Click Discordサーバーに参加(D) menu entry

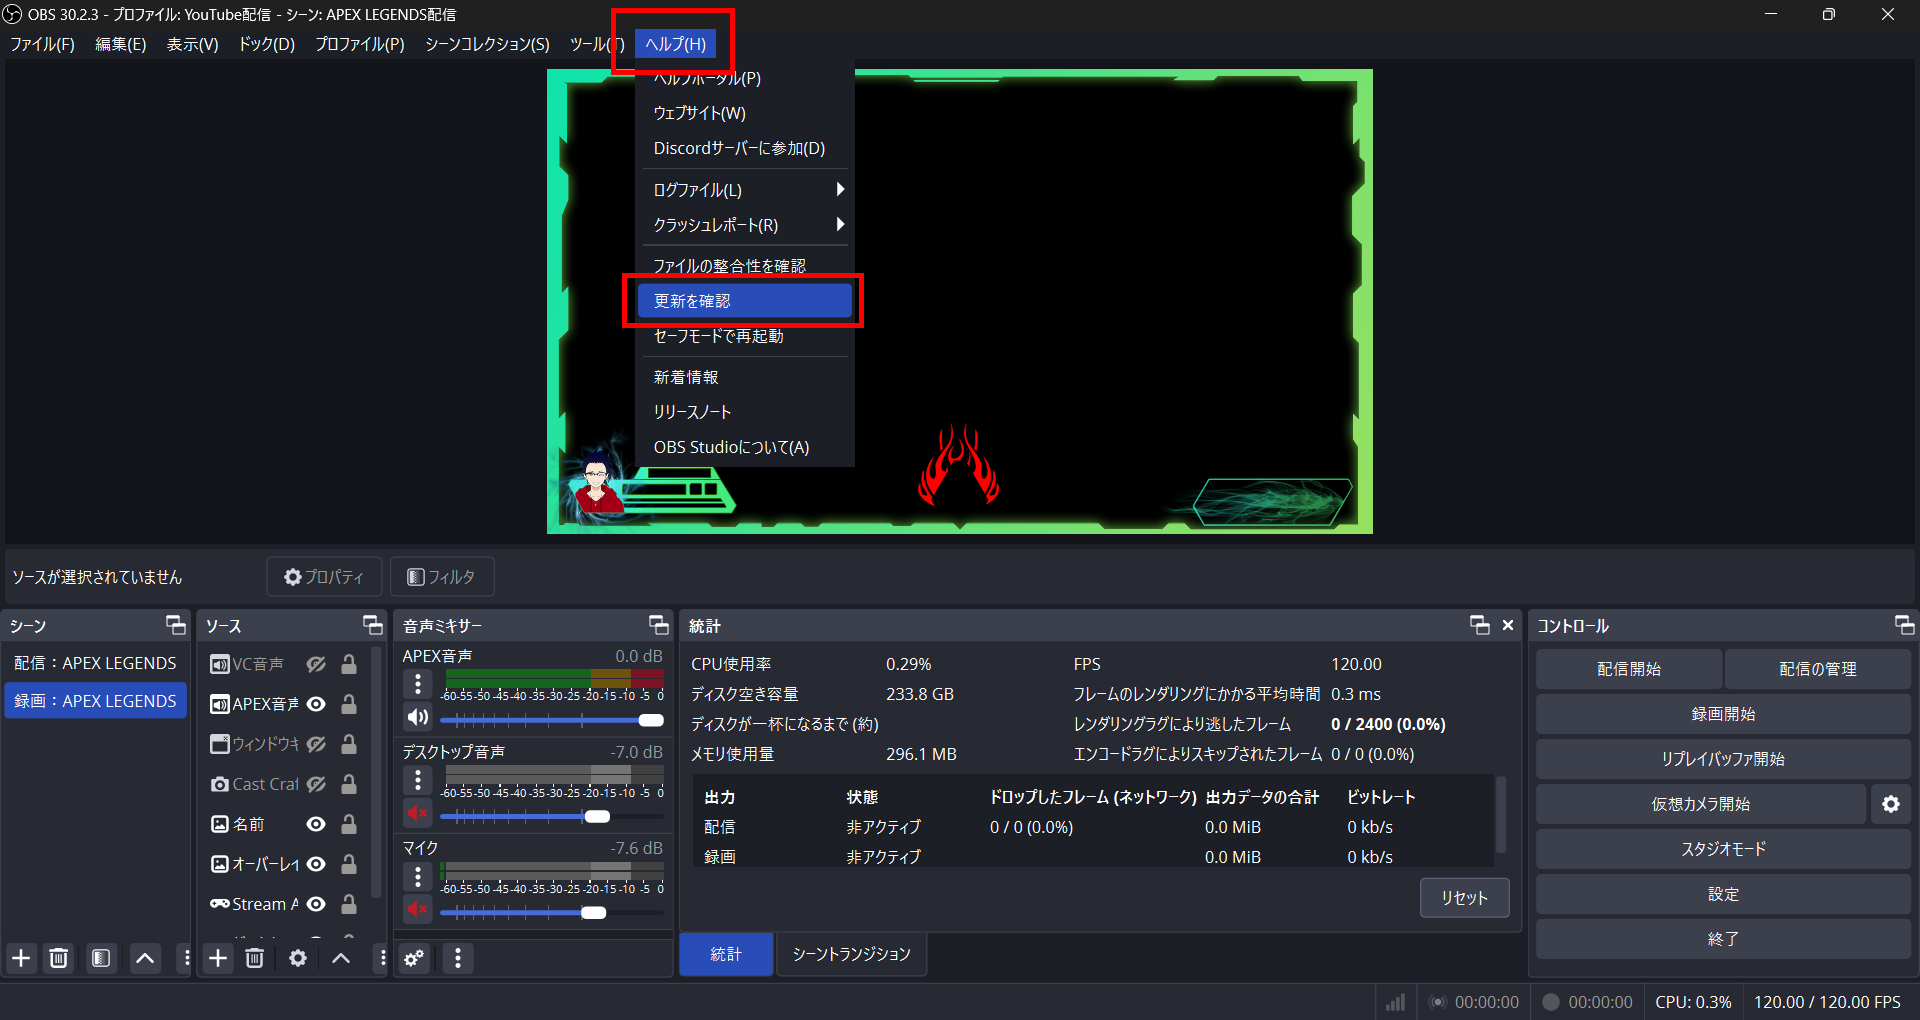[x=745, y=148]
